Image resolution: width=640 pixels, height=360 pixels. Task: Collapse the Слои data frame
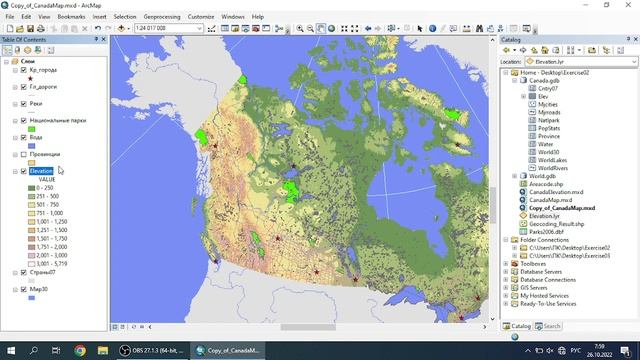click(x=6, y=62)
